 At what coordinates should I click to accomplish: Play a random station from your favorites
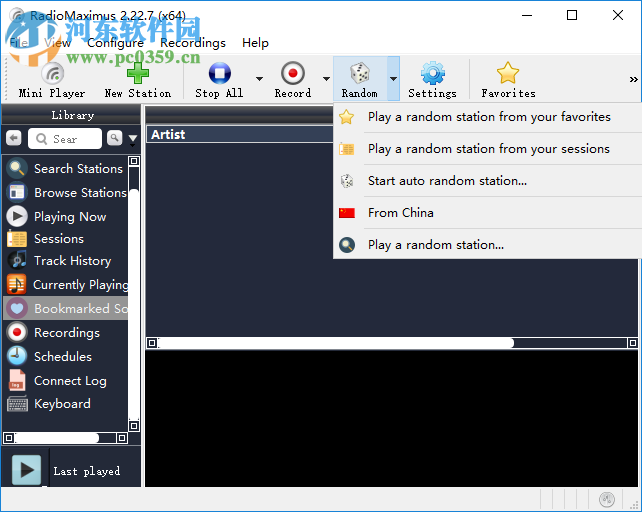point(488,117)
